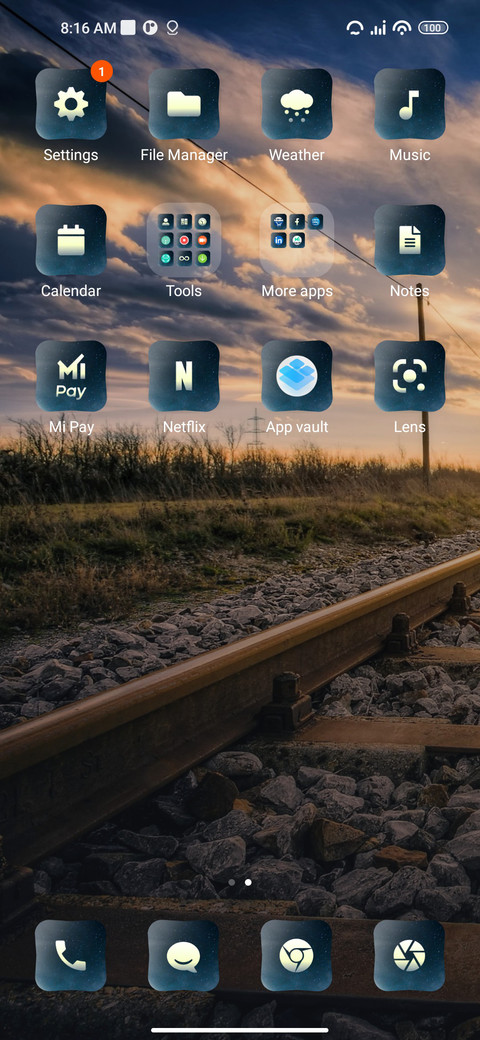
Task: Open the Settings app
Action: (71, 104)
